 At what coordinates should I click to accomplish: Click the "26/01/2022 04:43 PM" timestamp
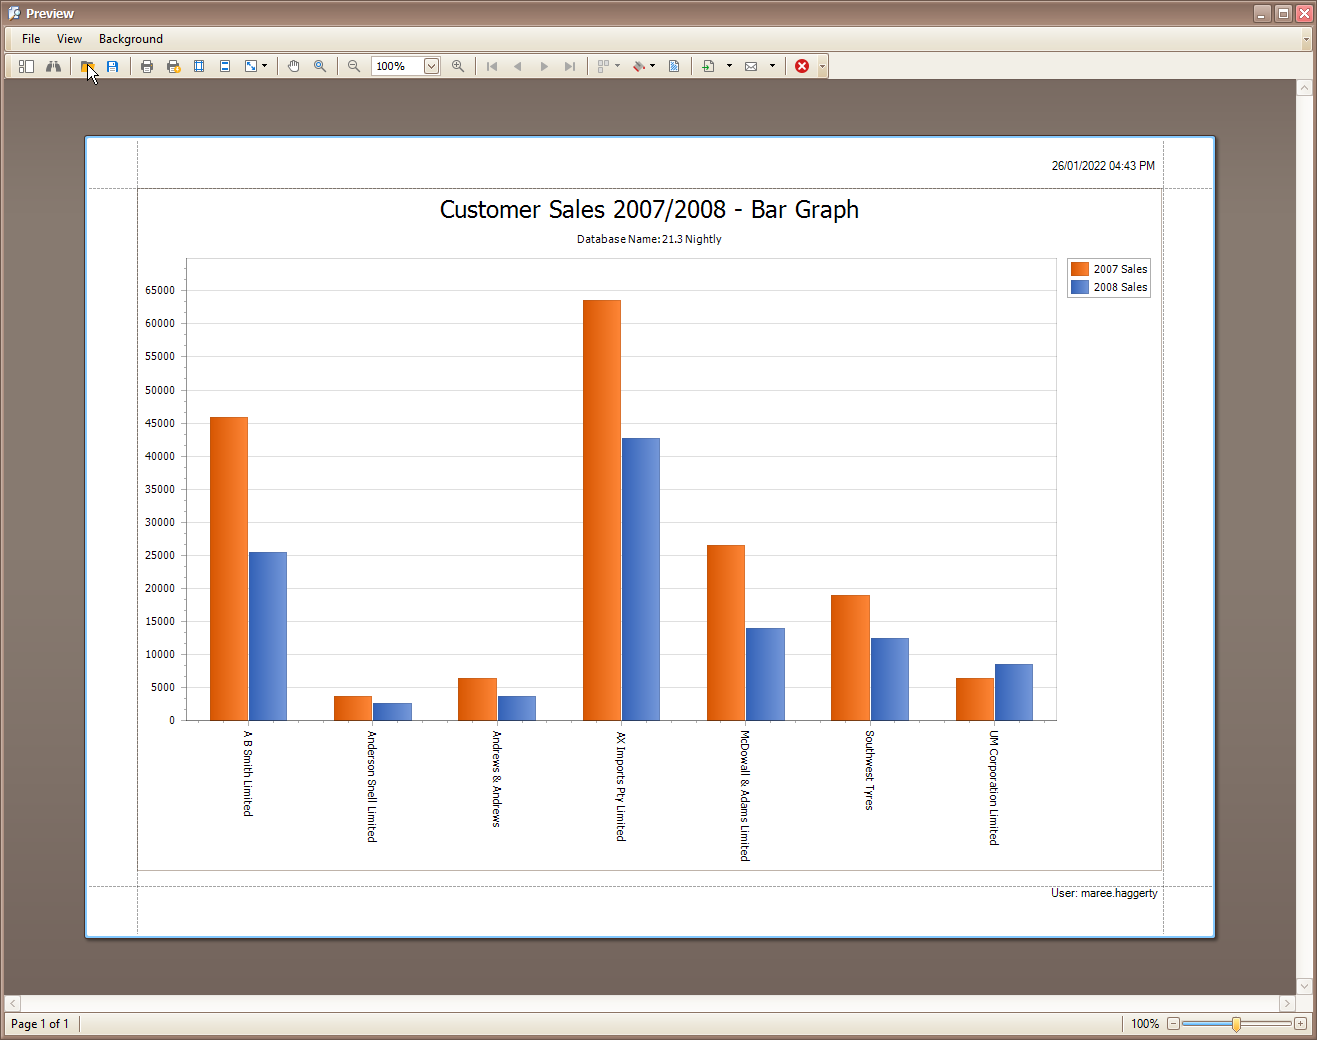click(x=1103, y=166)
